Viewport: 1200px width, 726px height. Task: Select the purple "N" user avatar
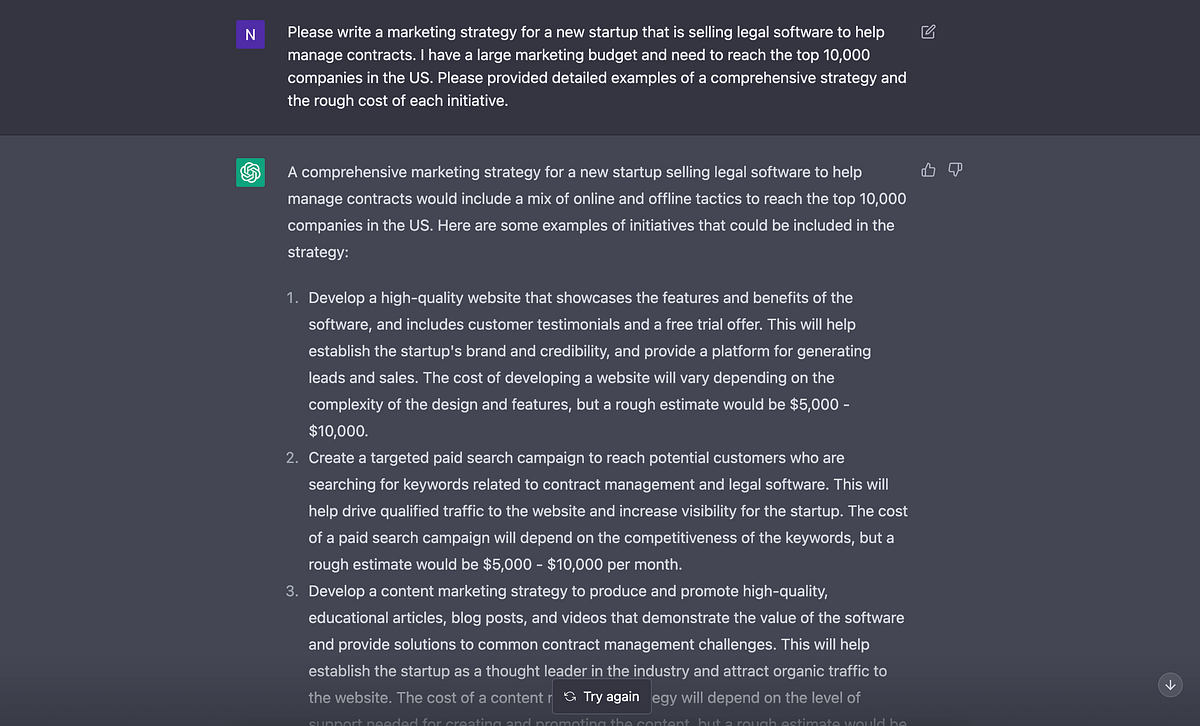(x=250, y=34)
